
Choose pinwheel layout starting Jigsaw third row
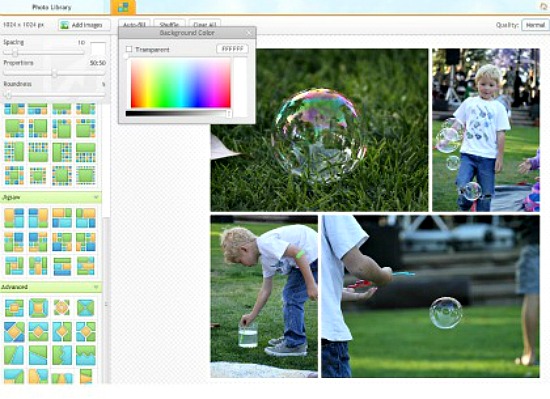pos(14,266)
